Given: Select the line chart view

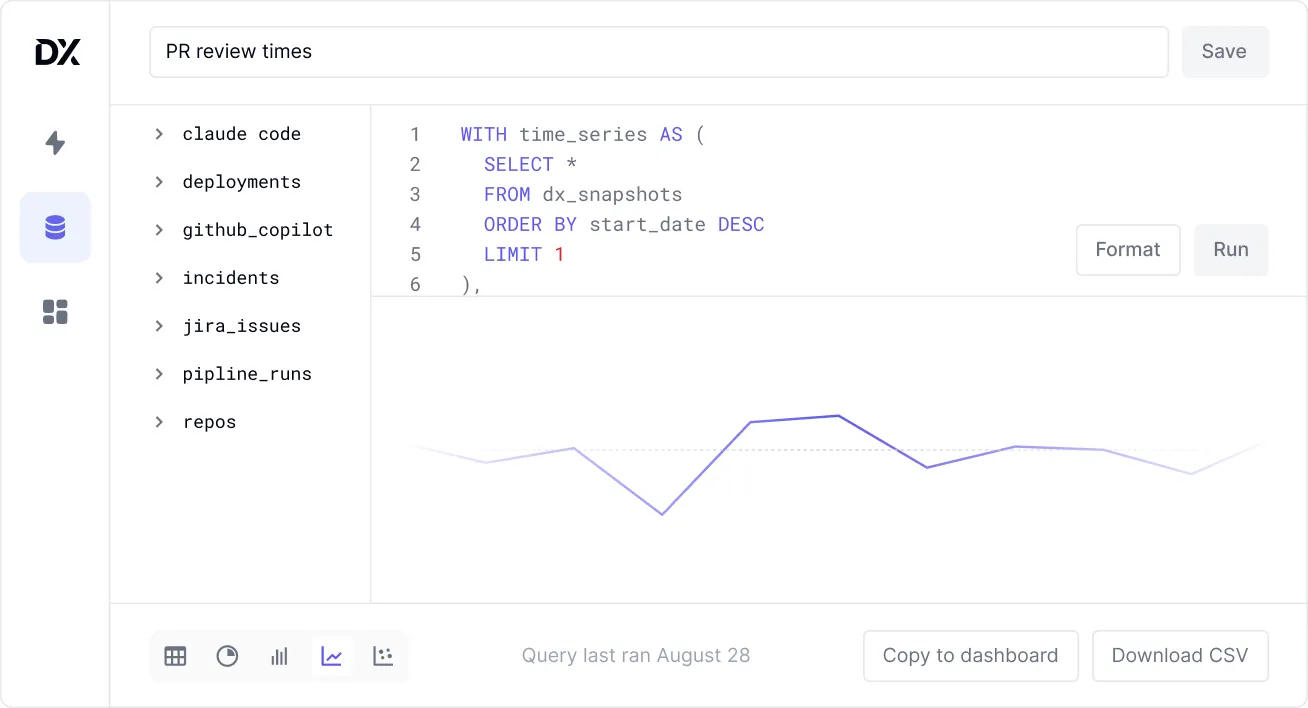Looking at the screenshot, I should click(x=332, y=656).
